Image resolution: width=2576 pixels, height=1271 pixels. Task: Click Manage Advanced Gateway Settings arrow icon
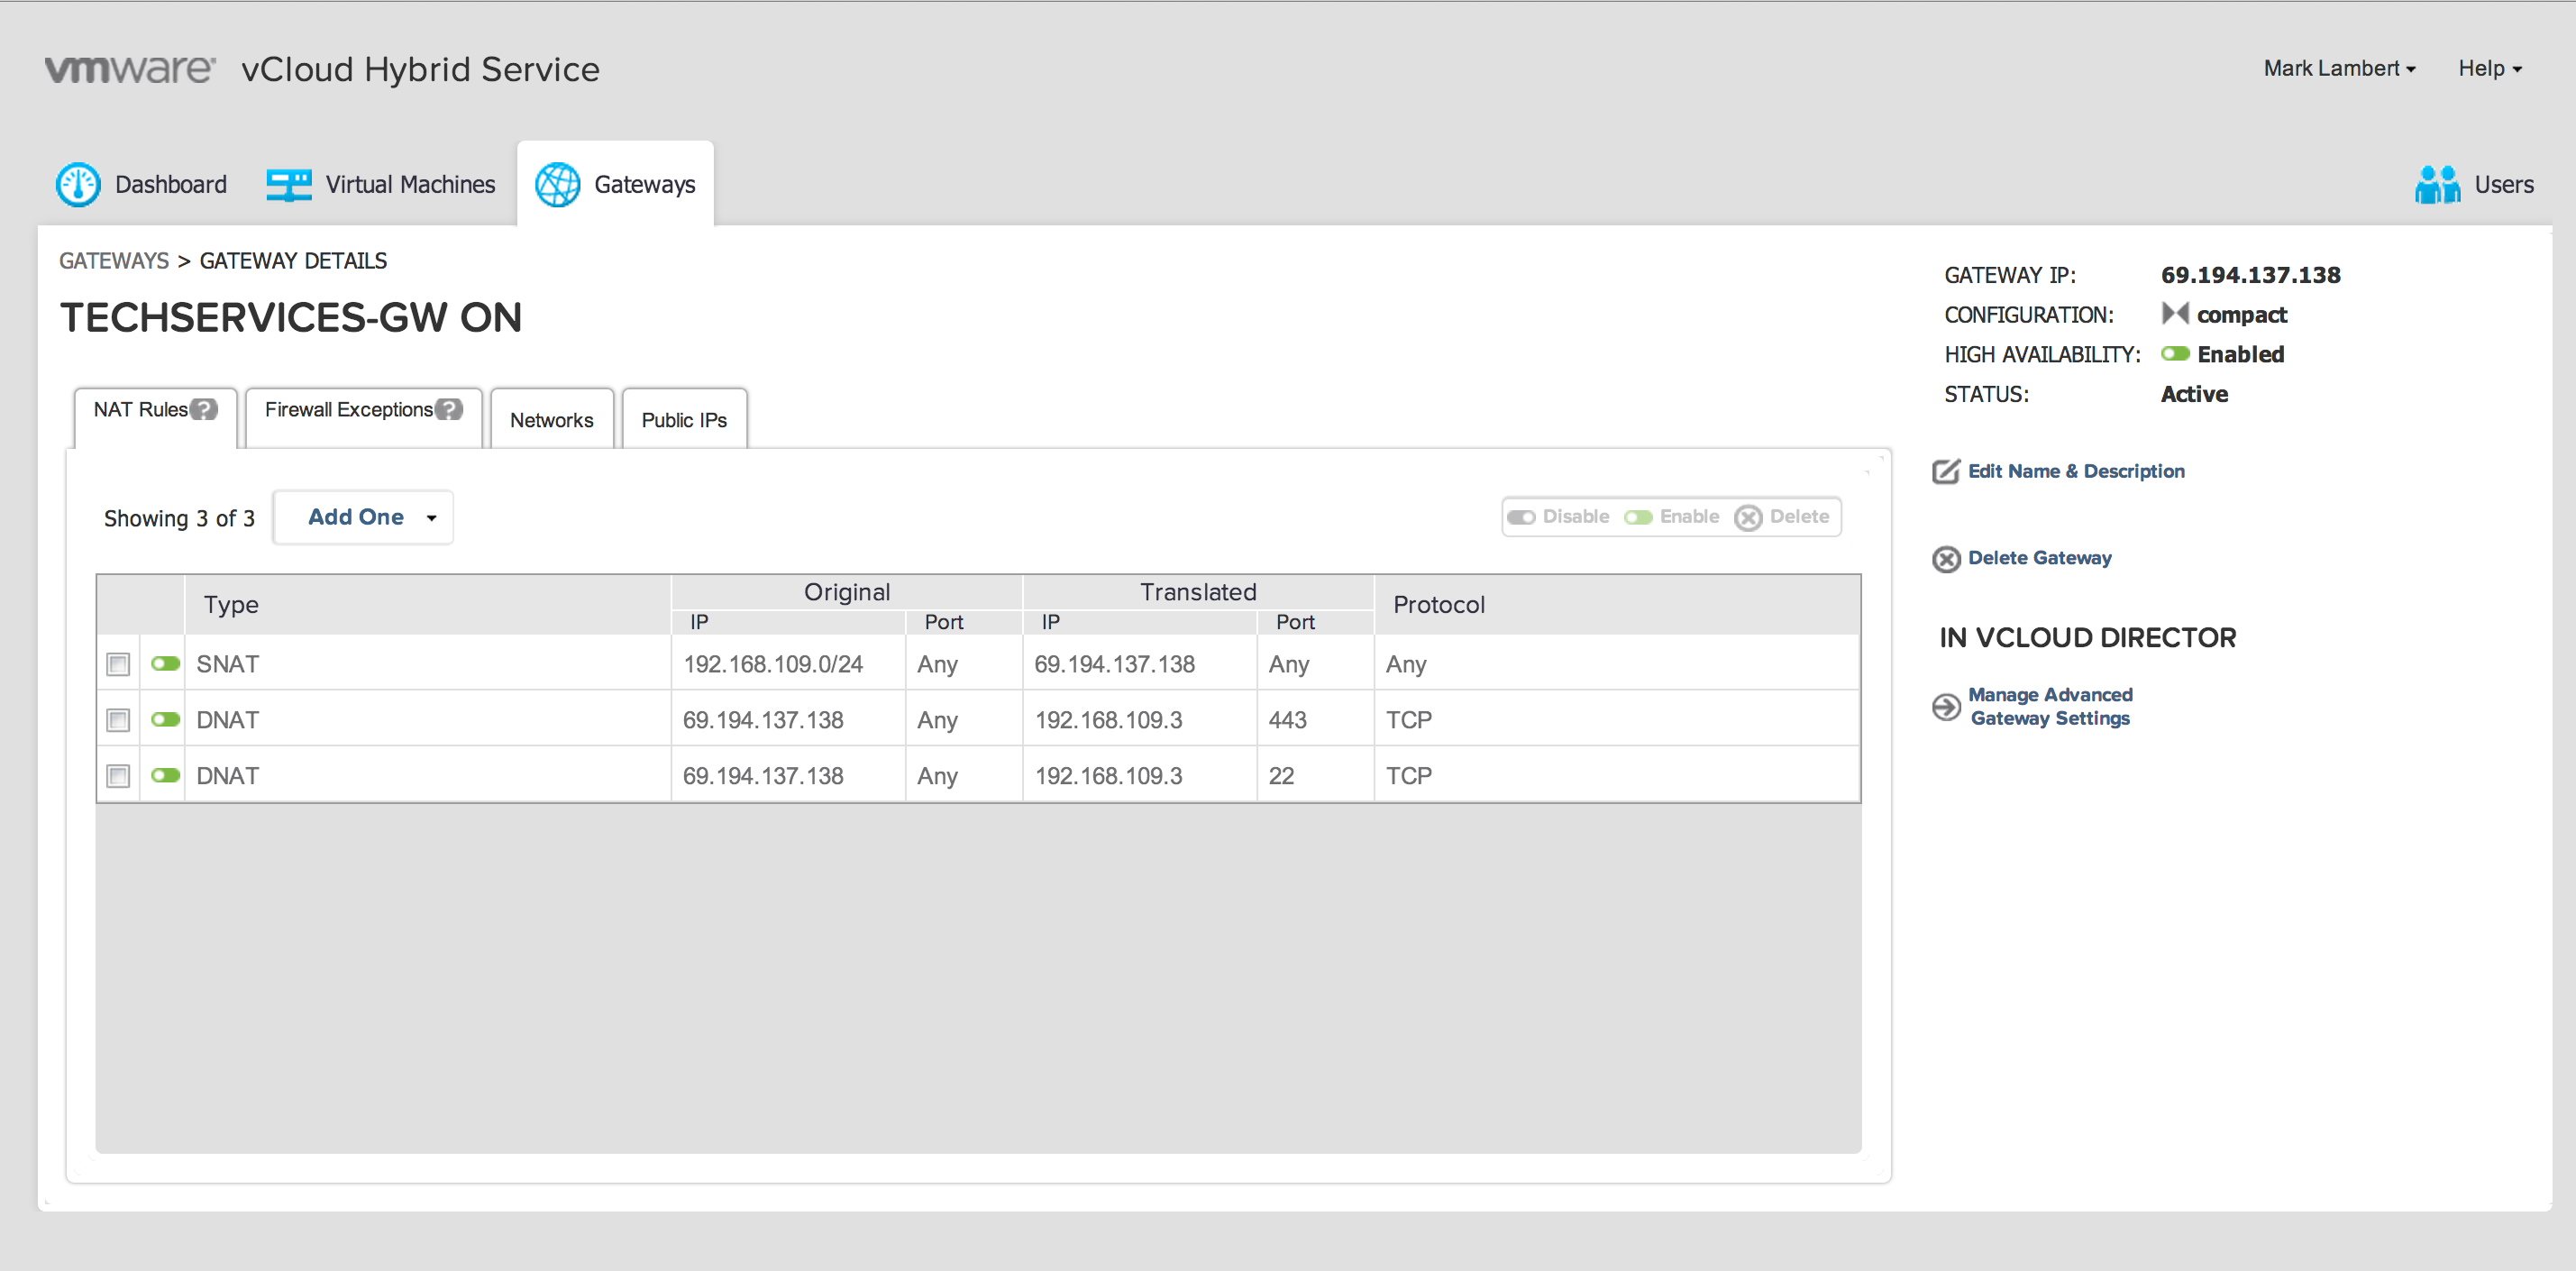(x=1945, y=707)
